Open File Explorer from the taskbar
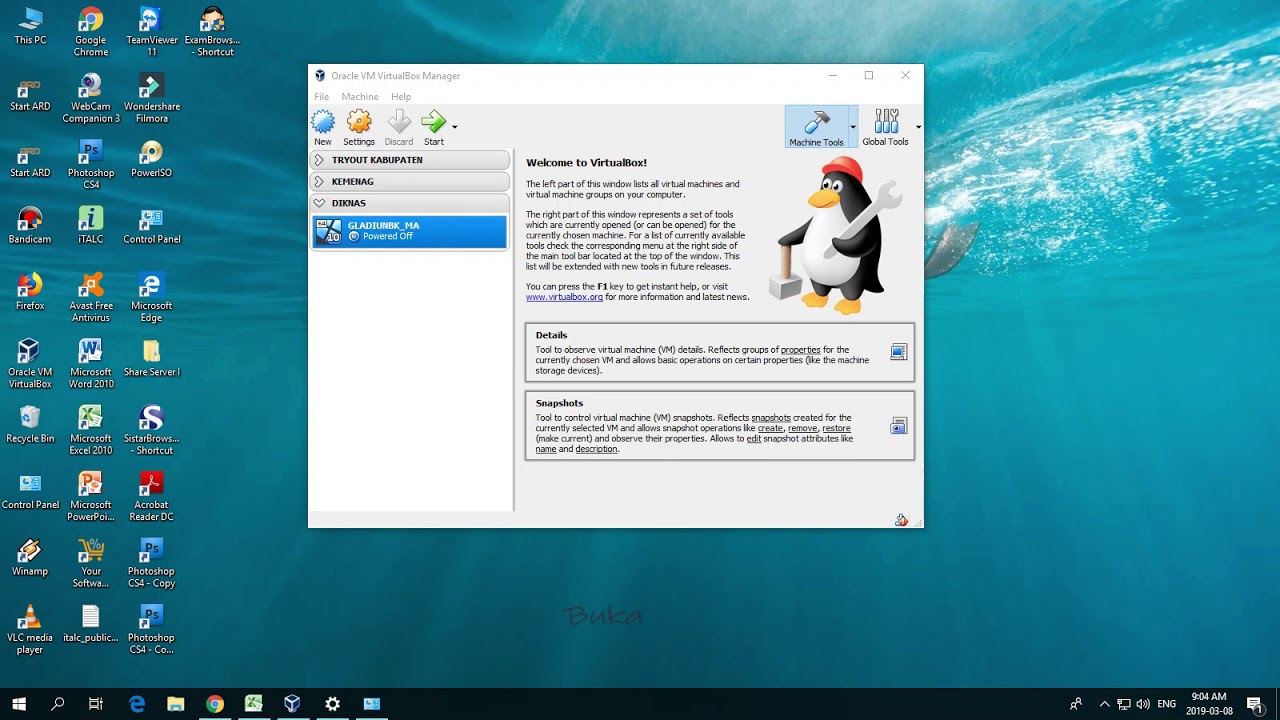Screen dimensions: 1280x720 point(176,704)
